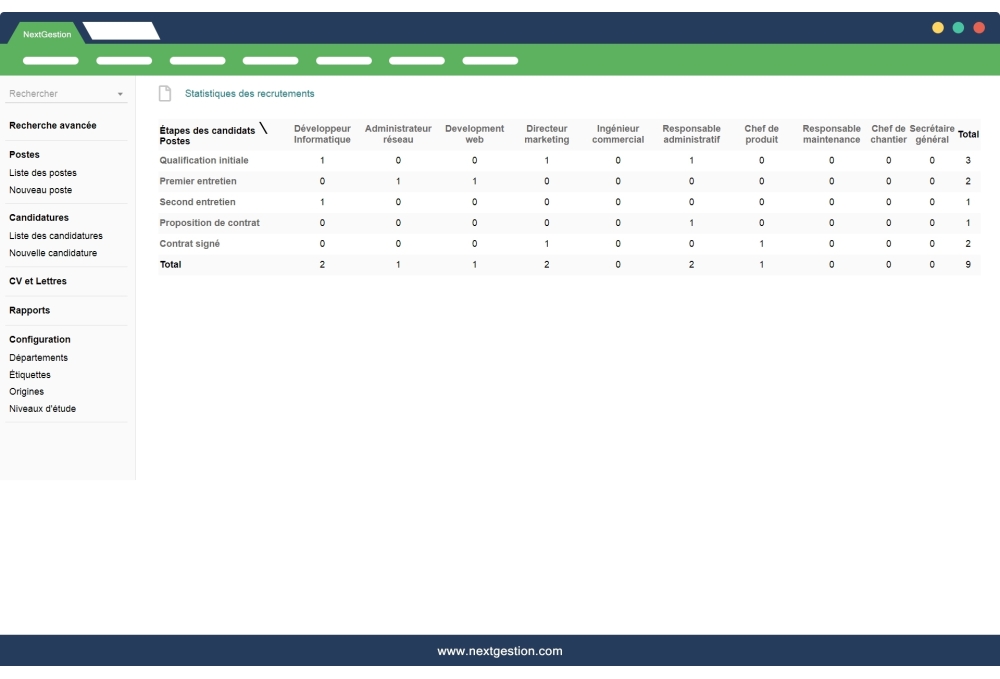Click the www.nextgestion.com footer link
Screen dimensions: 1000x679
(500, 650)
